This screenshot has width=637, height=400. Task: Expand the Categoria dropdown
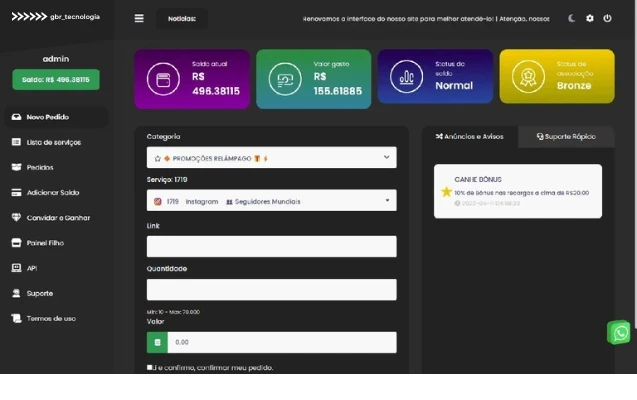point(271,158)
